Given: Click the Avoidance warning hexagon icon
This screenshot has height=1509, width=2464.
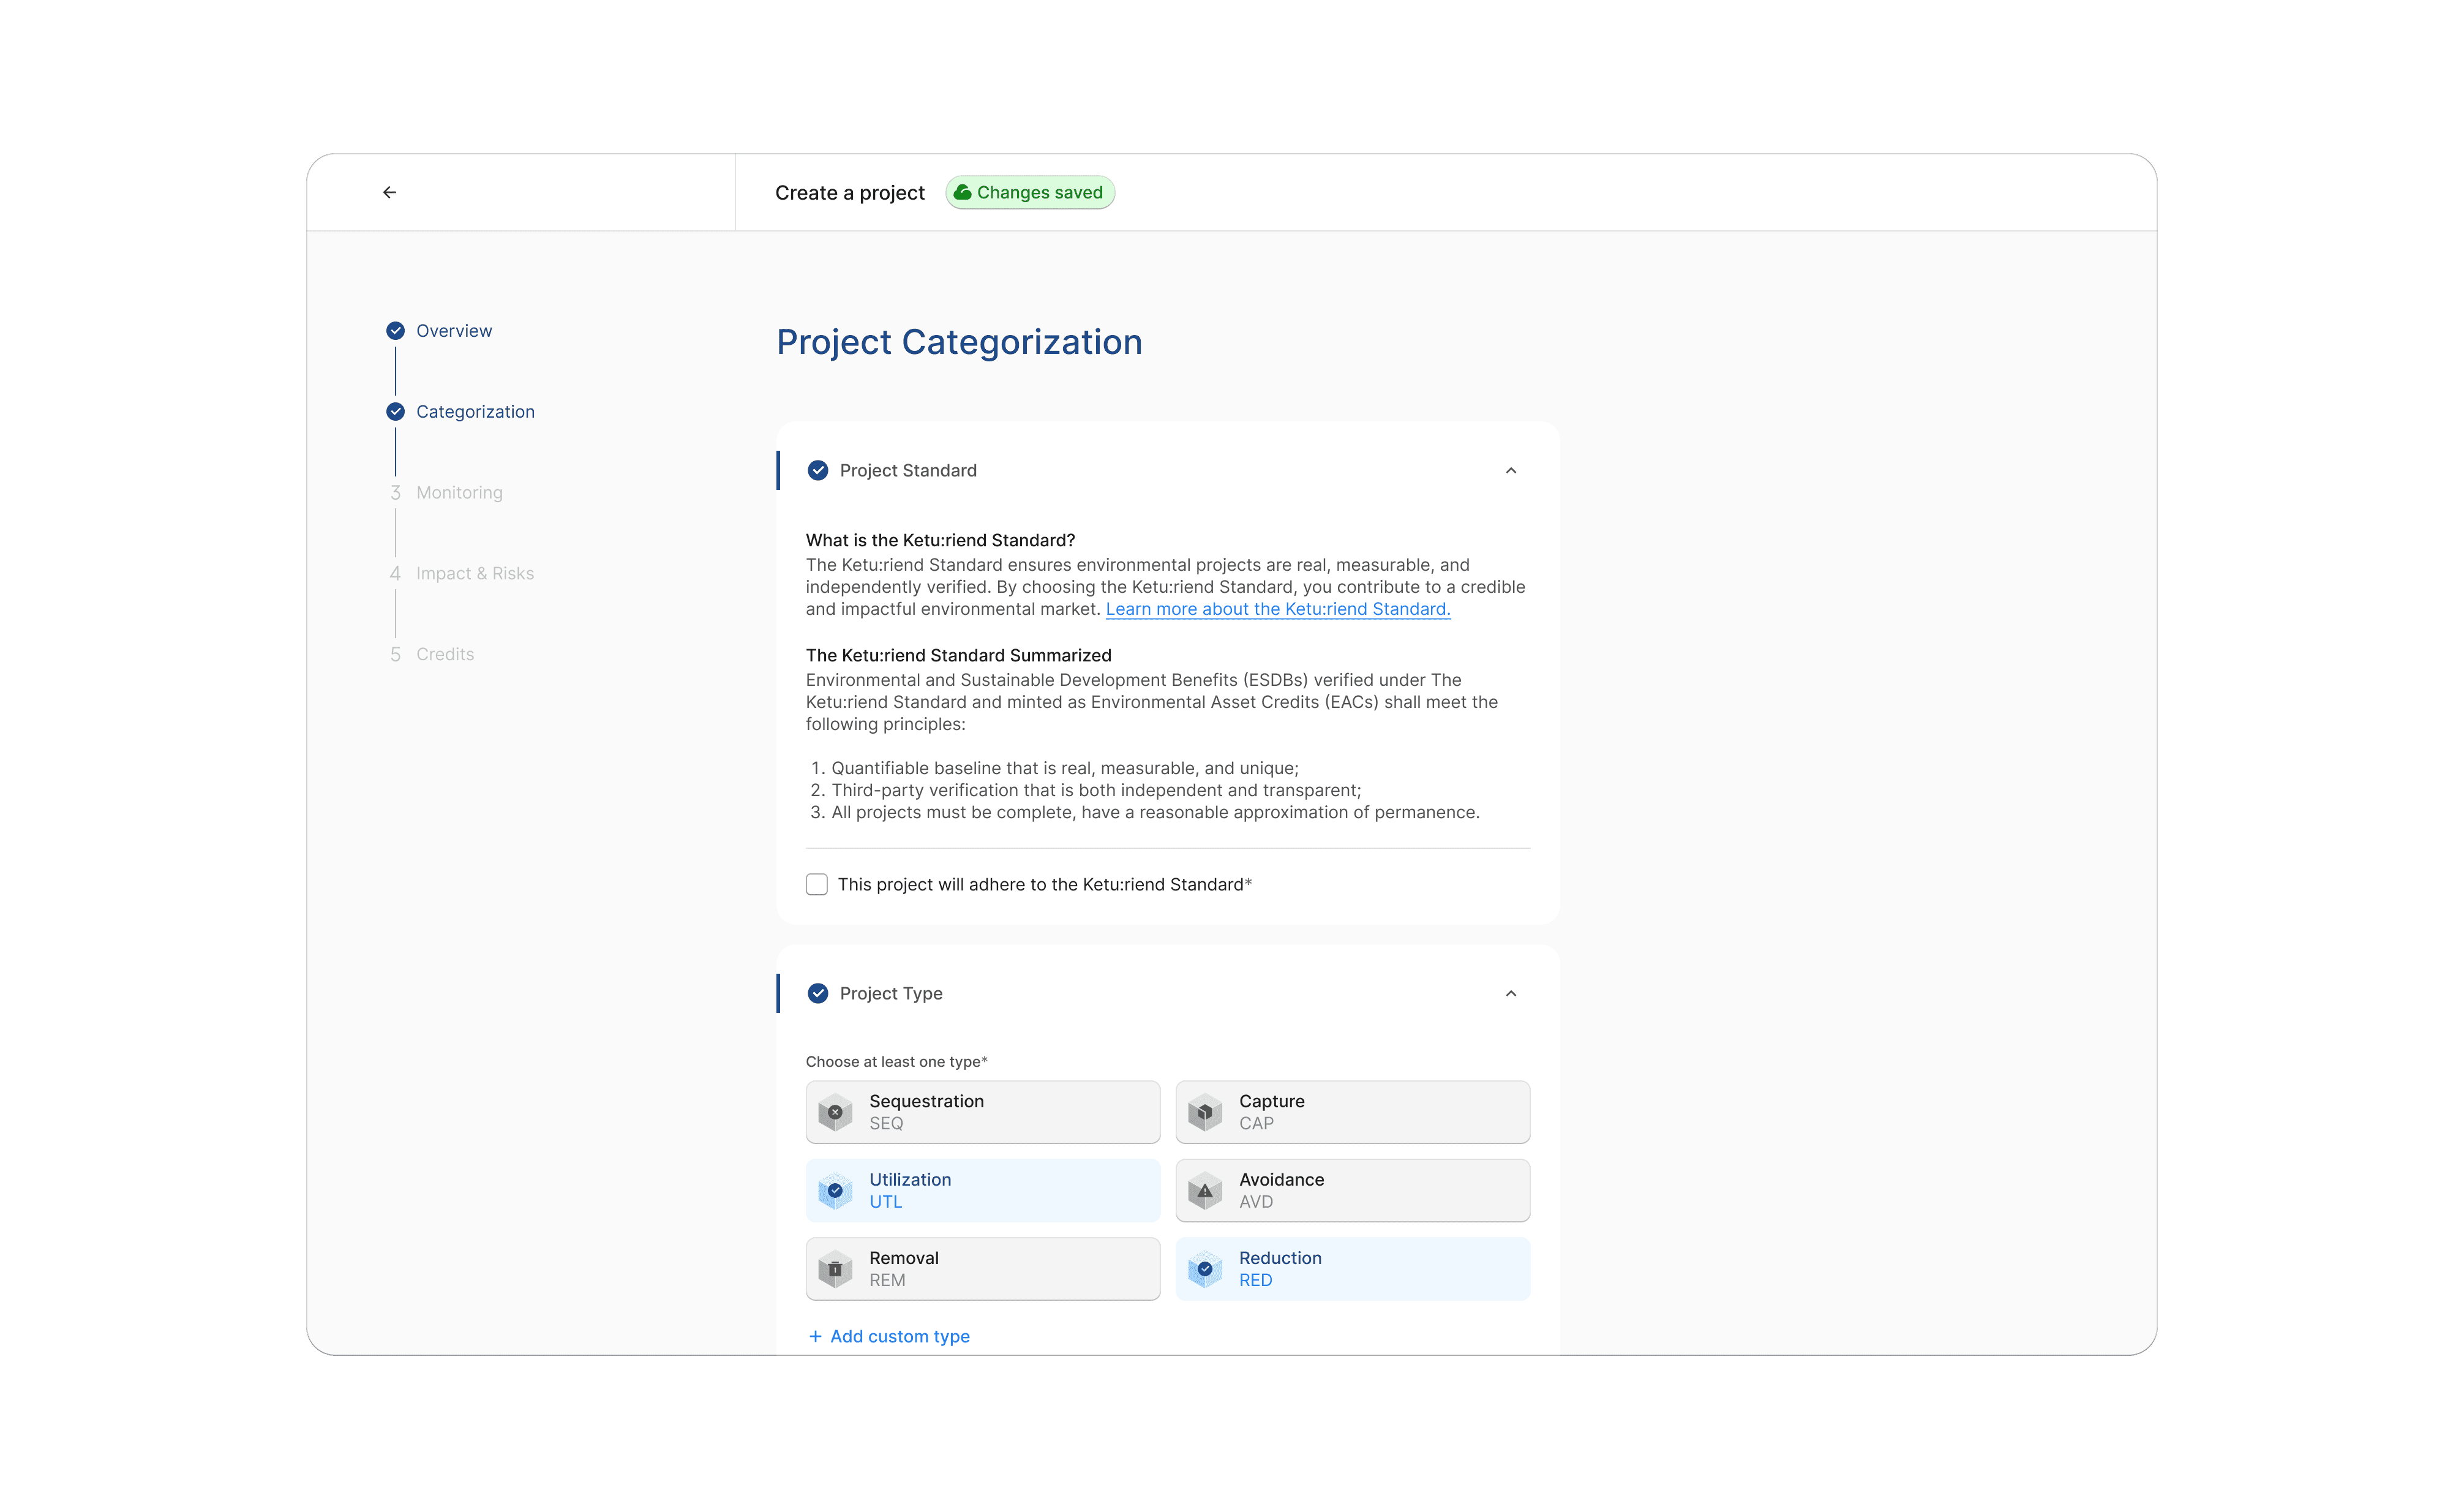Looking at the screenshot, I should [1205, 1190].
